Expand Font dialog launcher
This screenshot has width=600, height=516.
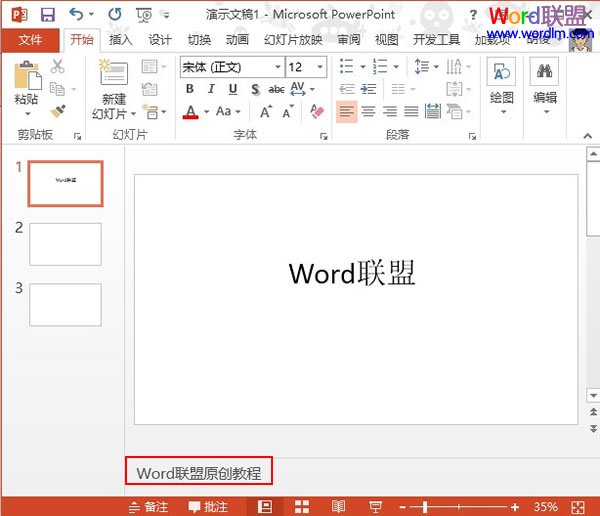(x=324, y=136)
